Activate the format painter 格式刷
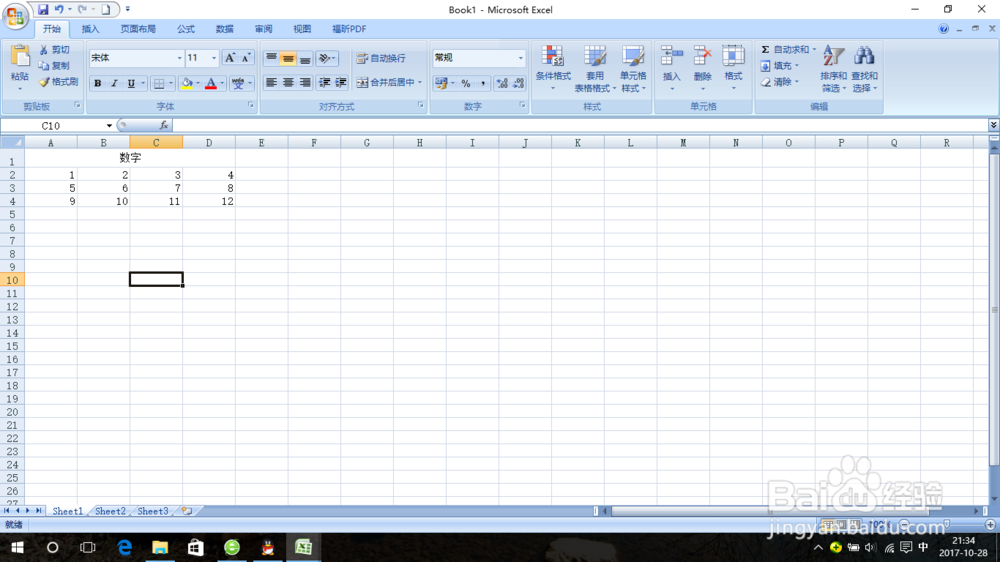This screenshot has width=1000, height=562. click(58, 82)
